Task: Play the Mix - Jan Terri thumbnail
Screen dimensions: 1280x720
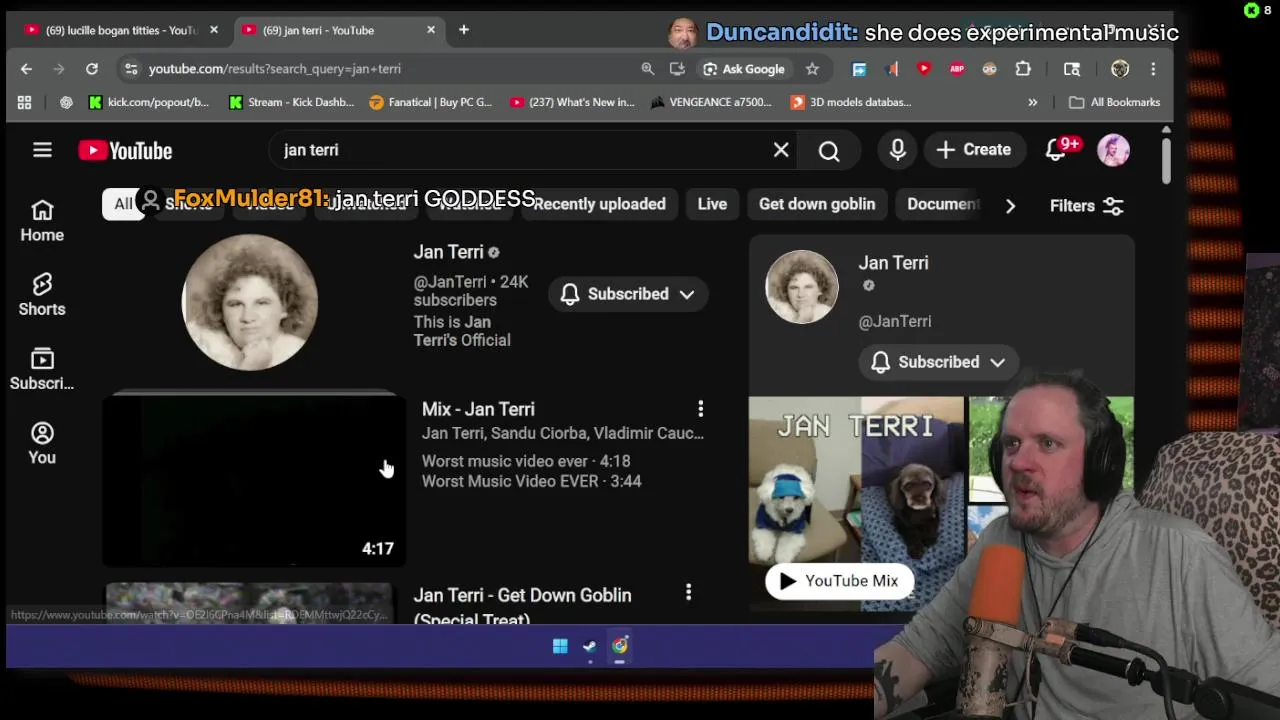Action: [x=254, y=480]
